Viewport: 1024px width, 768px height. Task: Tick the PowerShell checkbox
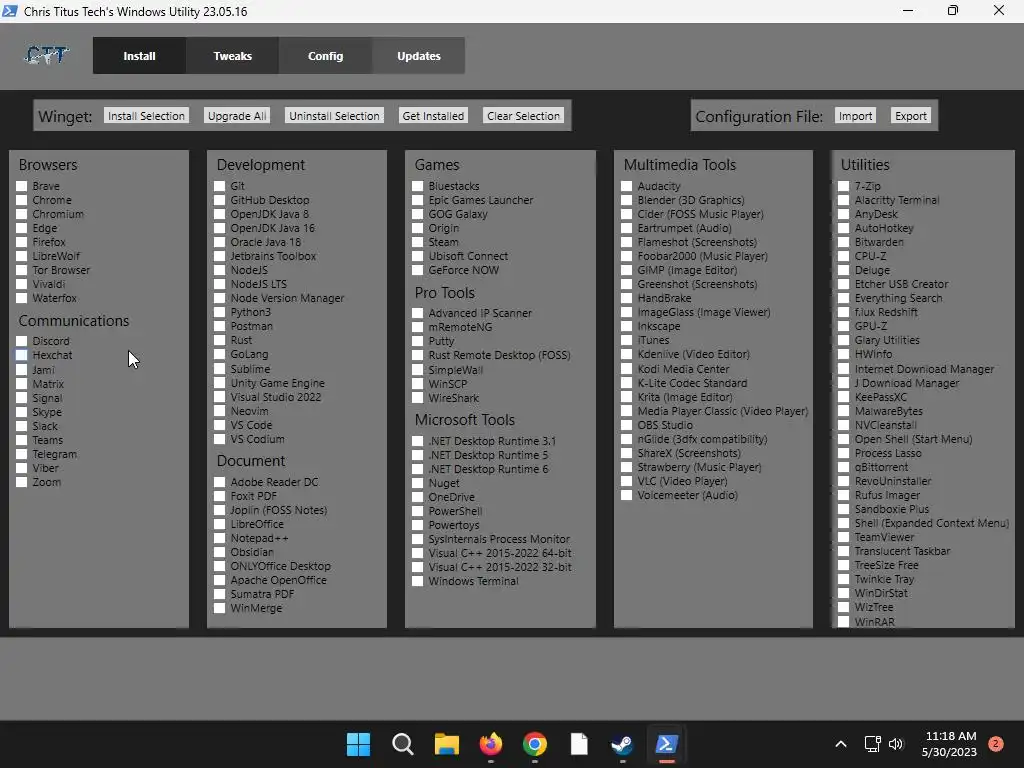coord(417,511)
